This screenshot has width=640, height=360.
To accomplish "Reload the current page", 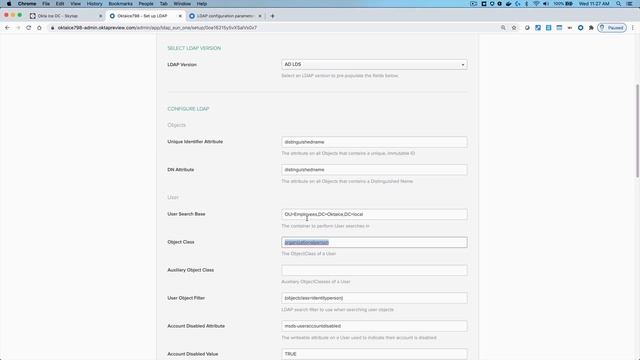I will 29,28.
